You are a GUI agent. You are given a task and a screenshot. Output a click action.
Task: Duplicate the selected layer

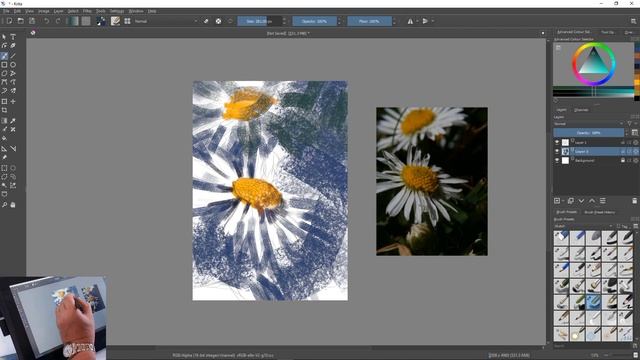pyautogui.click(x=571, y=201)
